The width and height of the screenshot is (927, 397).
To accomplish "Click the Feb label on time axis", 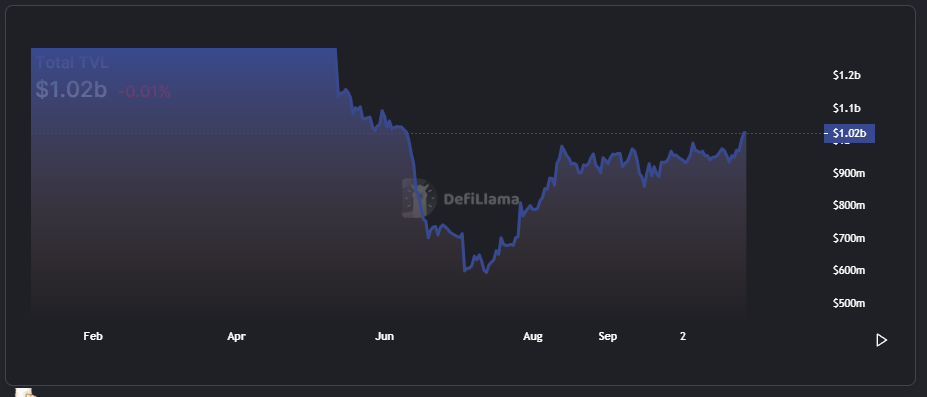I will [x=93, y=336].
